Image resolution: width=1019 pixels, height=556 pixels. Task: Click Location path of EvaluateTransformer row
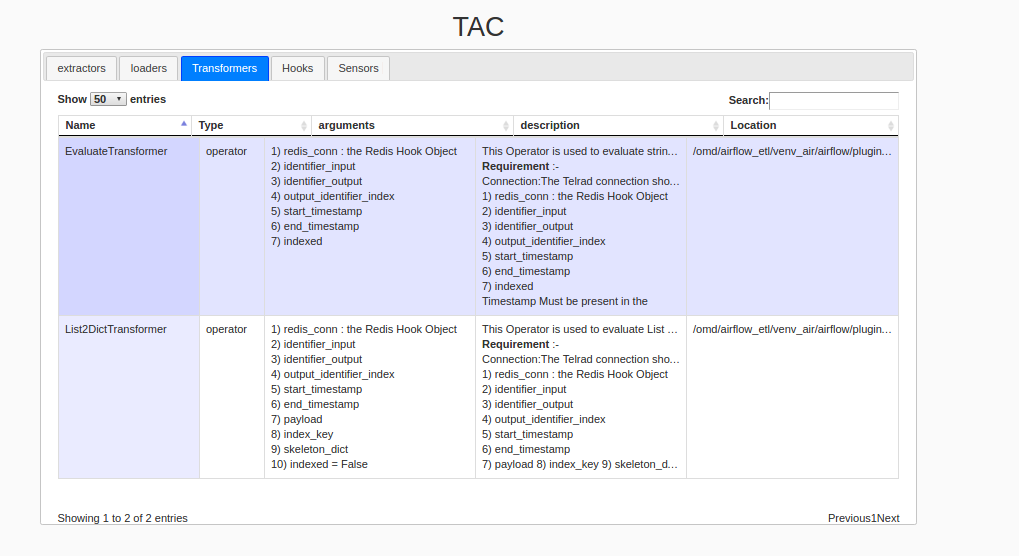pos(792,151)
